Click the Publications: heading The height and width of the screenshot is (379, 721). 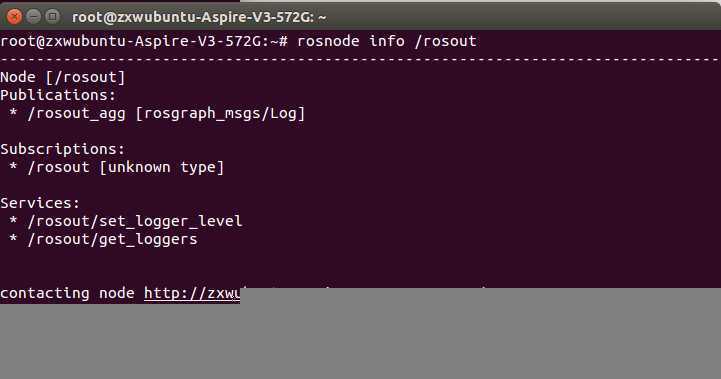click(58, 95)
